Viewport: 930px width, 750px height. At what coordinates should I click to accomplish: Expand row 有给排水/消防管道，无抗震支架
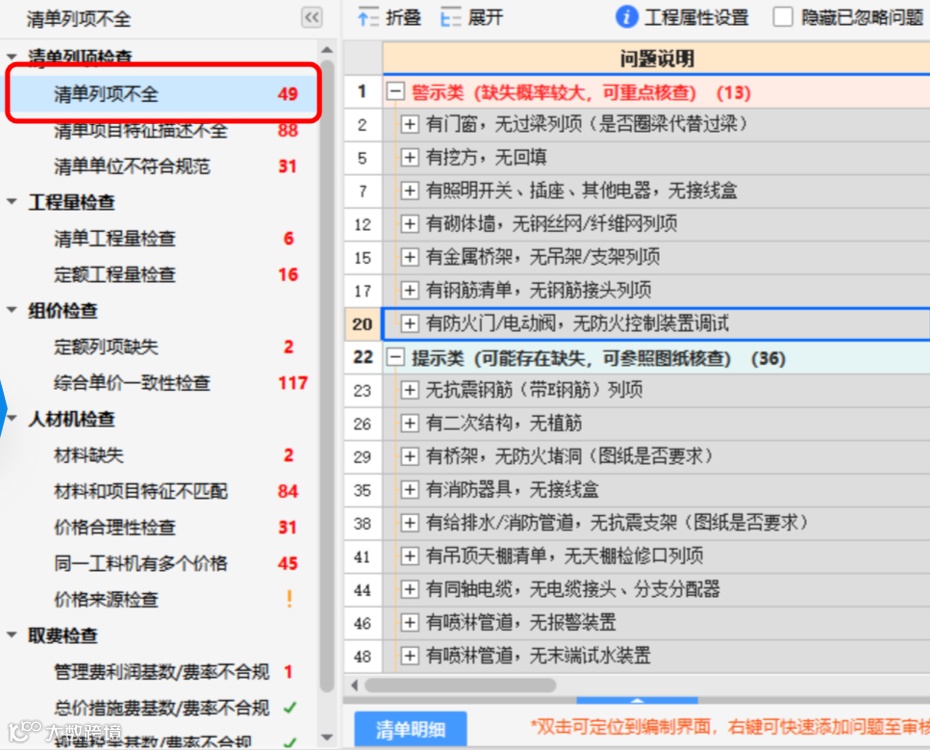pos(409,523)
